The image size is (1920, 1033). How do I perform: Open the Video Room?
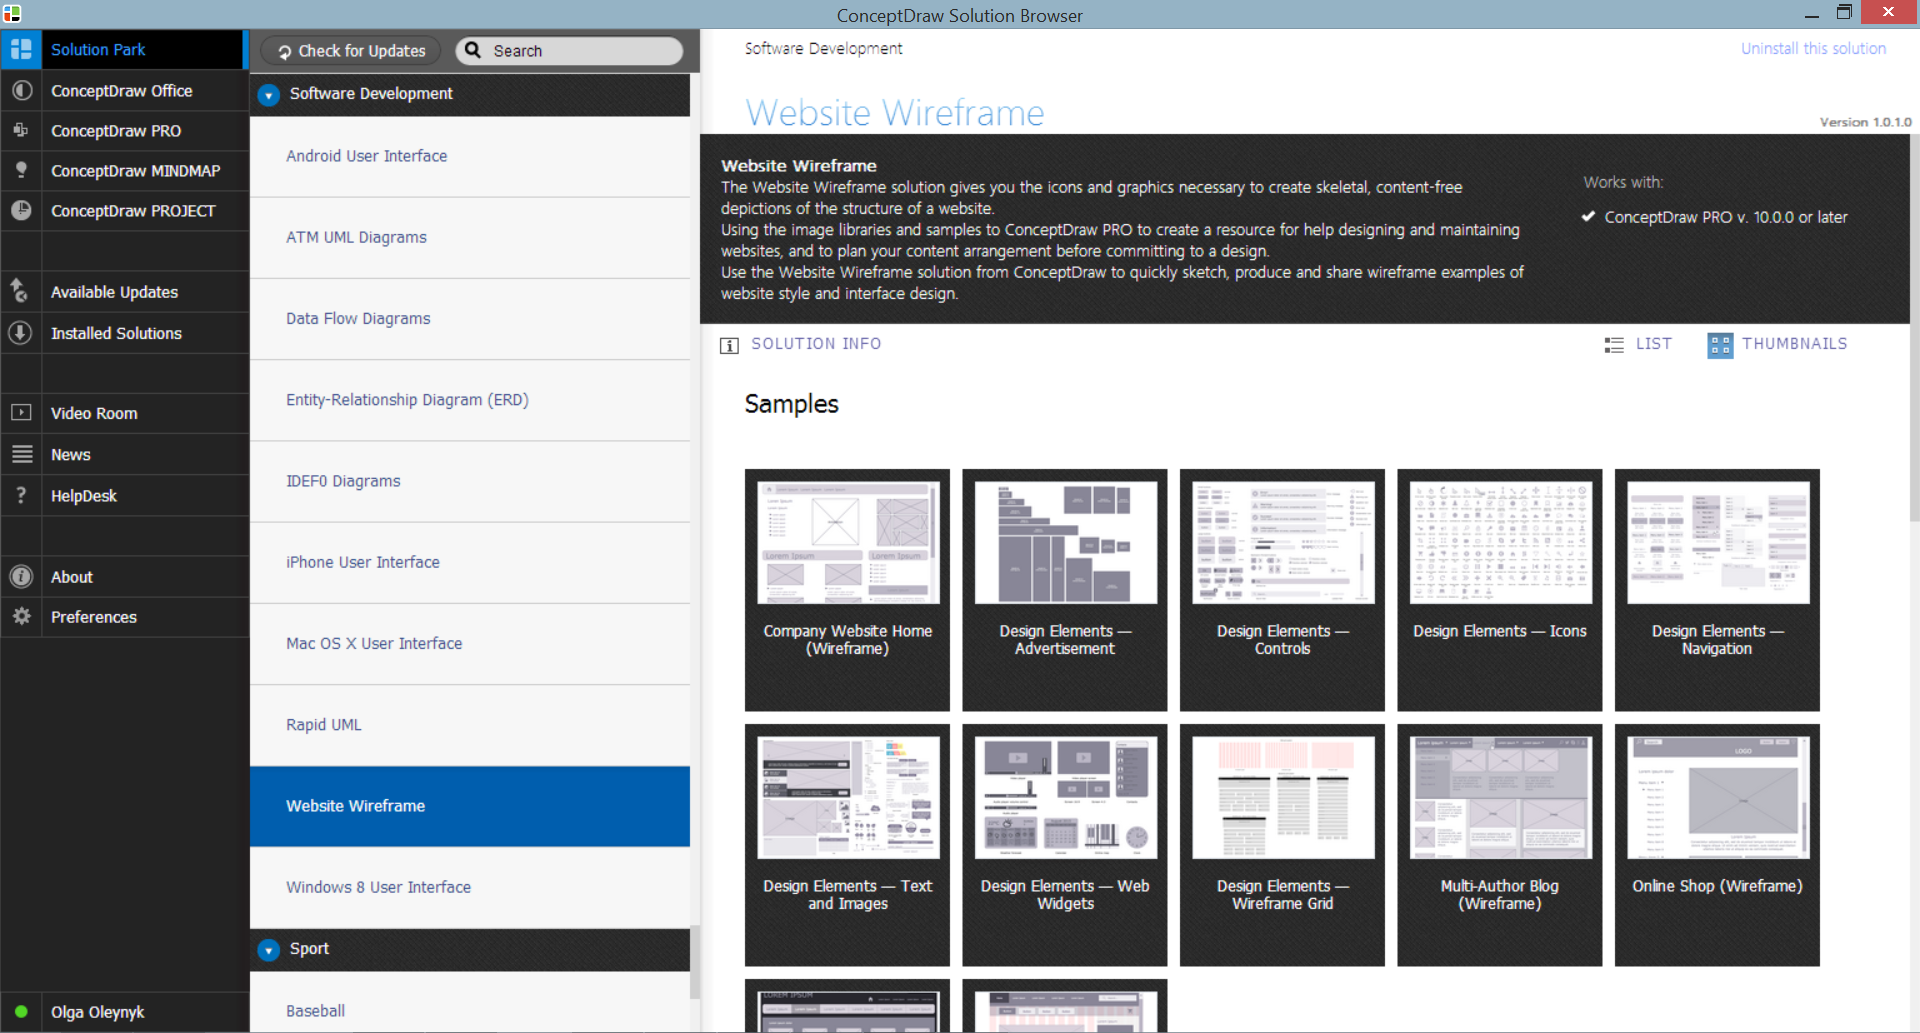pyautogui.click(x=124, y=413)
